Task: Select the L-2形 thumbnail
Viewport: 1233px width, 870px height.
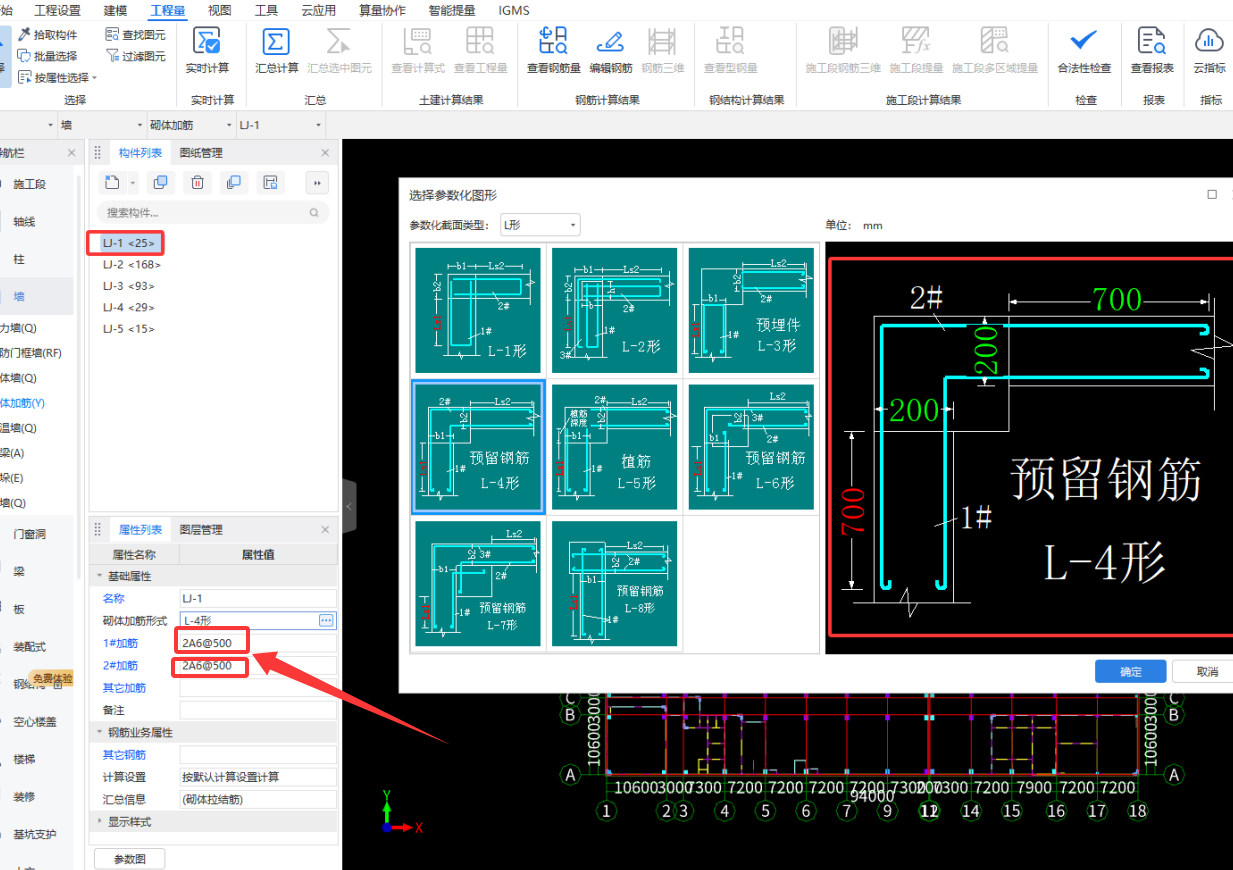Action: tap(615, 311)
